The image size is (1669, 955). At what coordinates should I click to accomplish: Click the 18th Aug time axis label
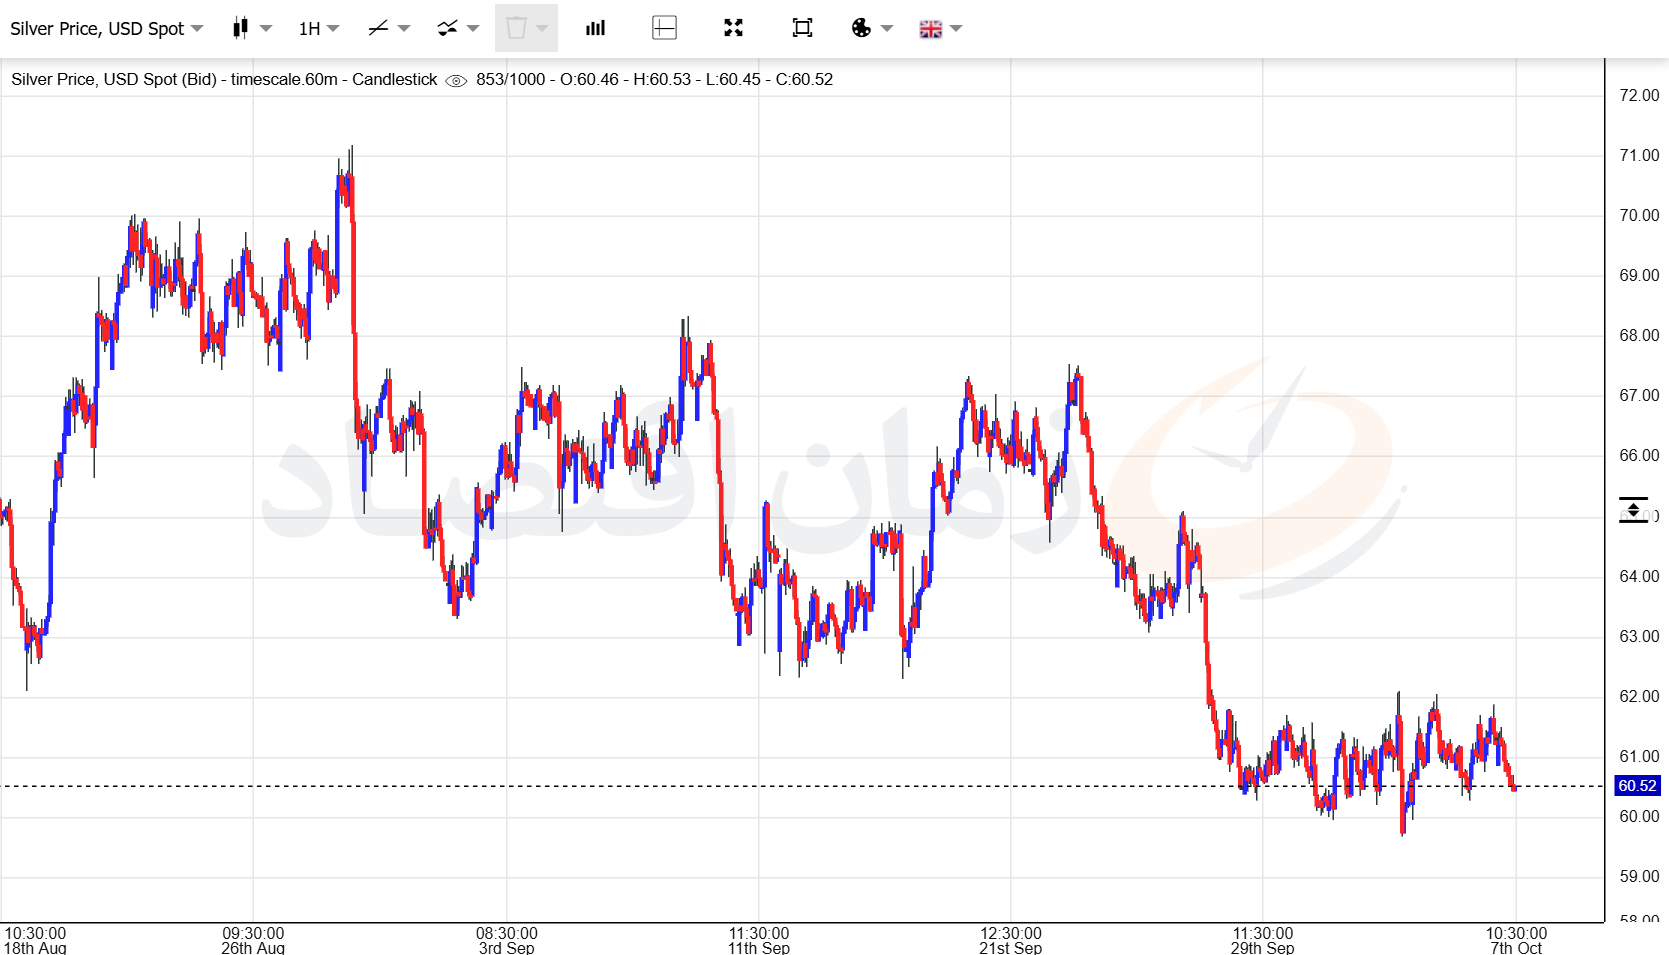tap(35, 947)
